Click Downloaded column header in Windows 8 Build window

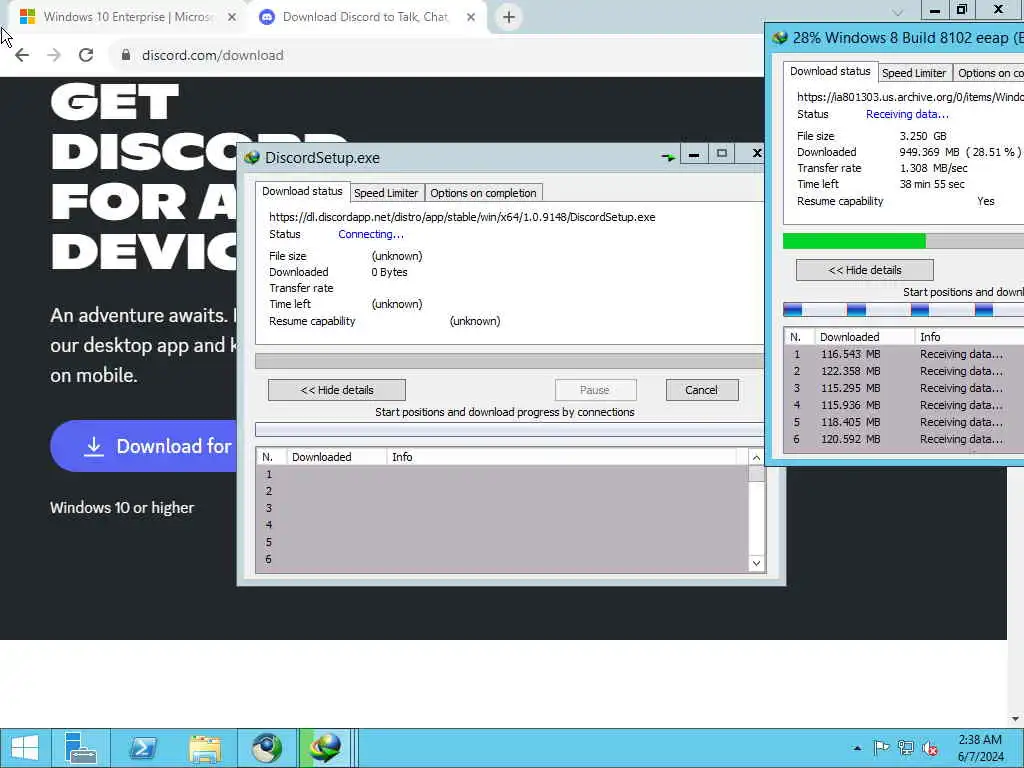pyautogui.click(x=864, y=336)
